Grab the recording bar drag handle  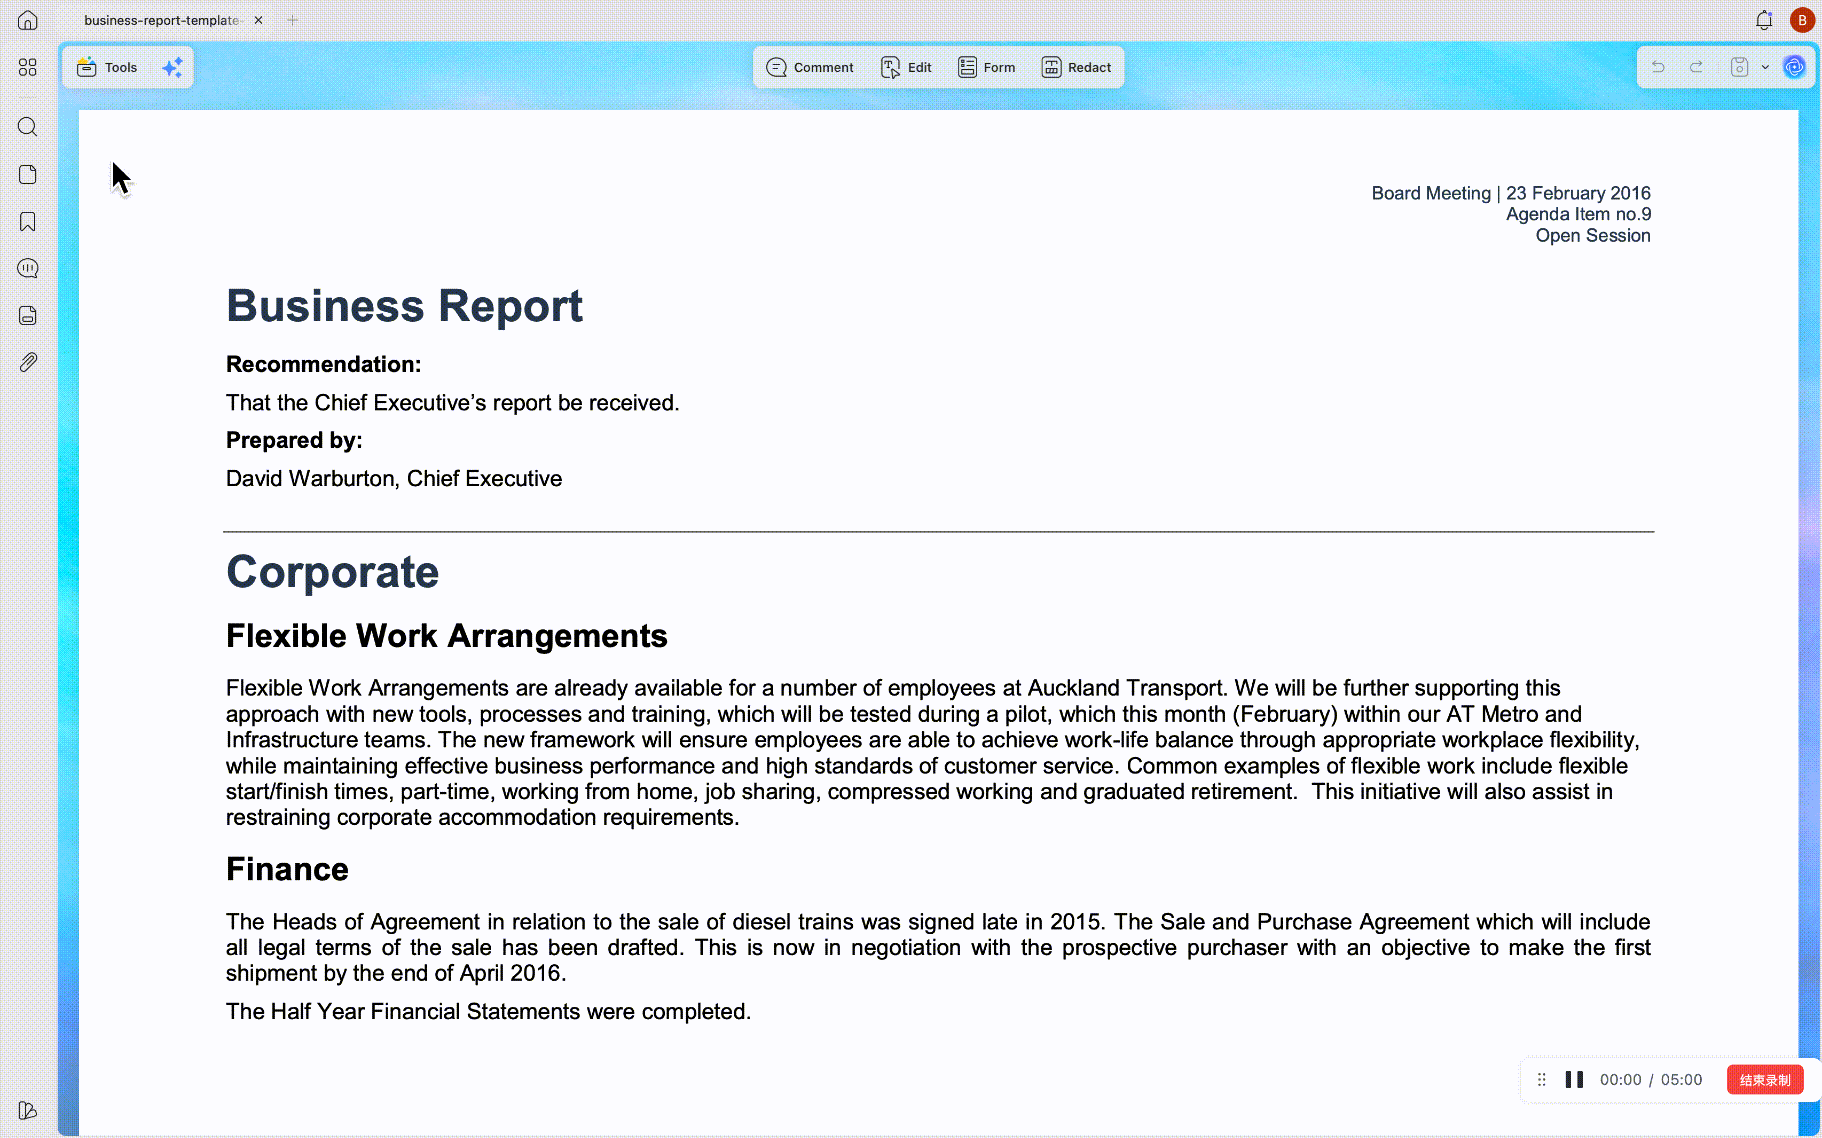pyautogui.click(x=1542, y=1080)
